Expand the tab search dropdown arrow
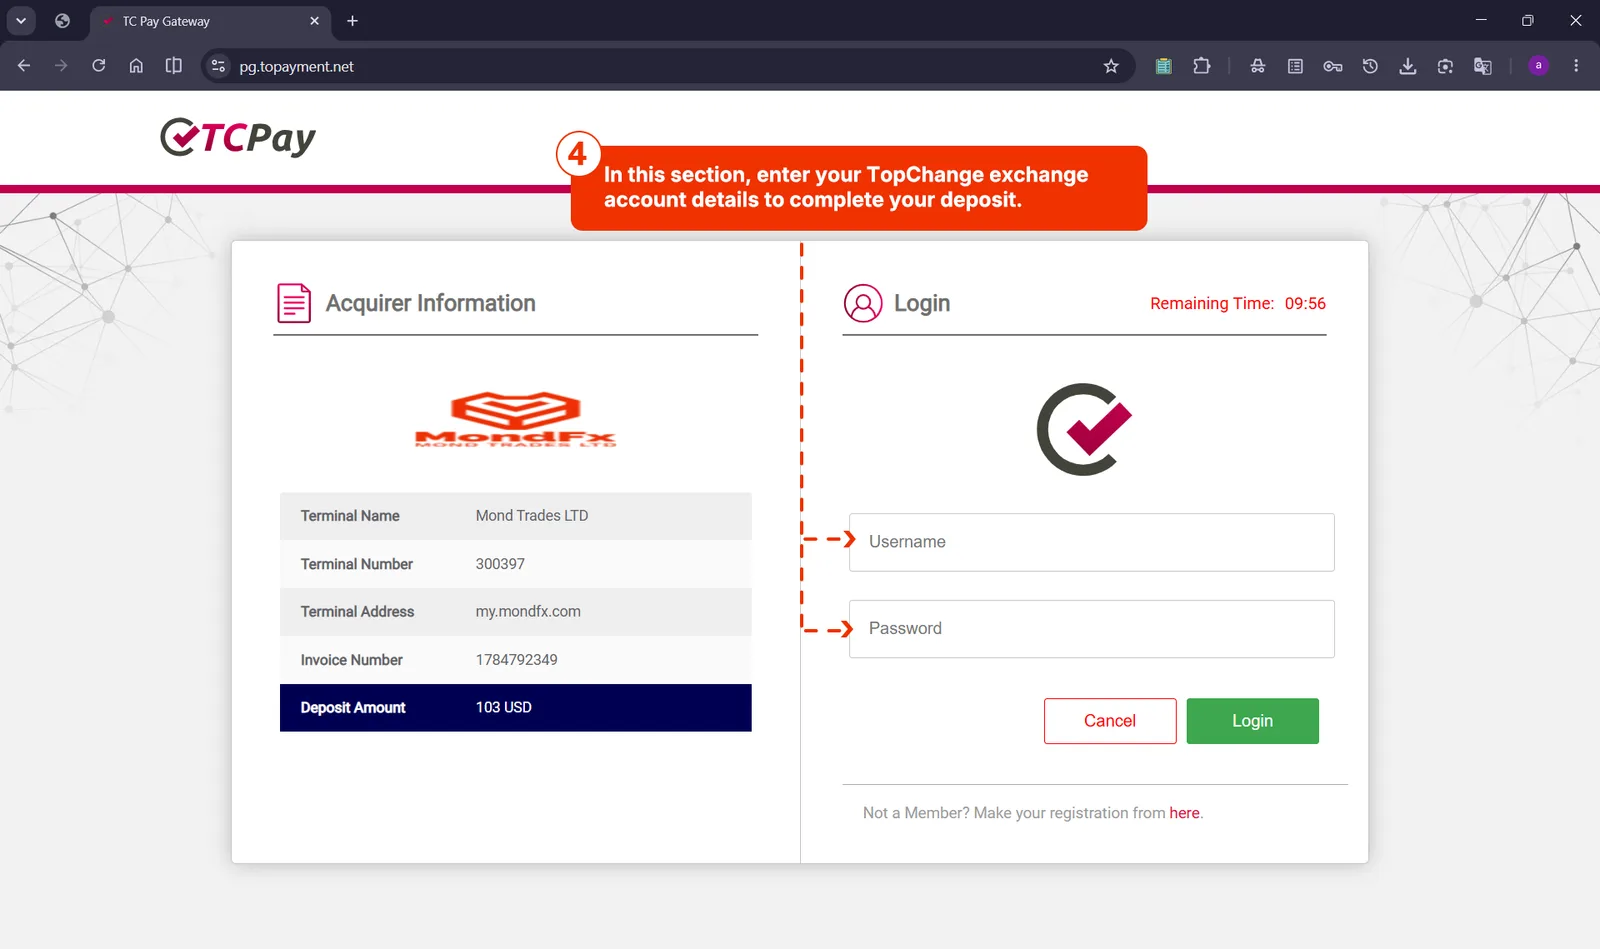The image size is (1600, 949). (21, 21)
